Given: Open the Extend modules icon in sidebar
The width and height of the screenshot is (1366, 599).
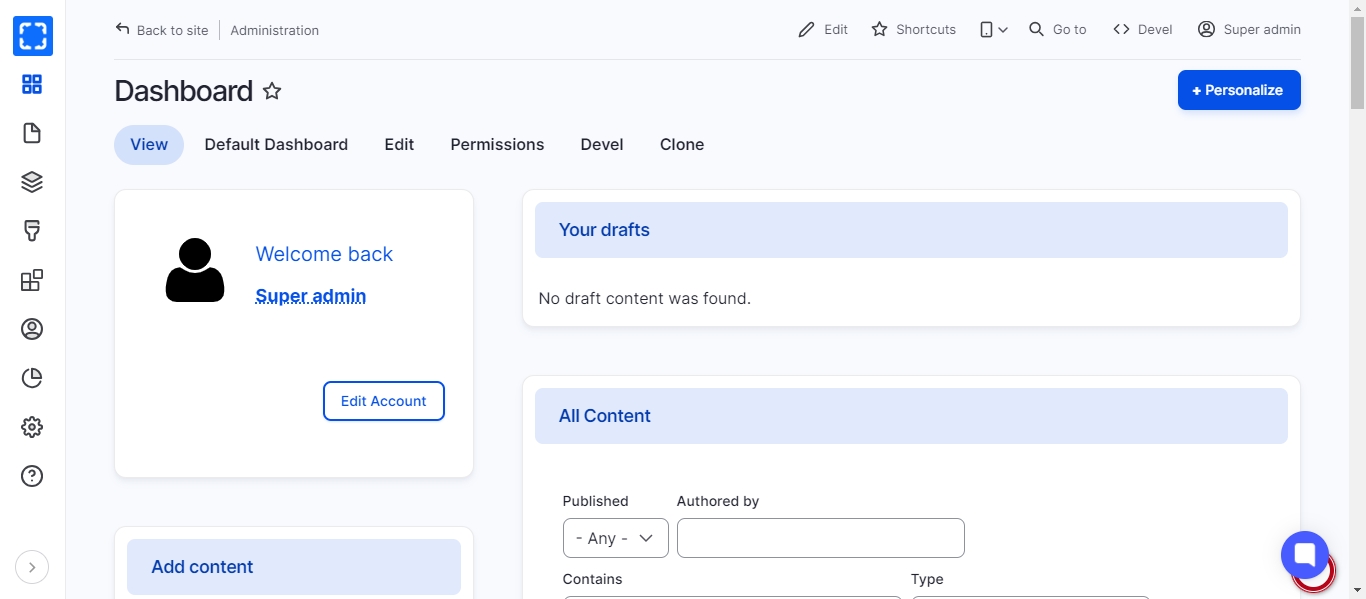Looking at the screenshot, I should point(32,280).
